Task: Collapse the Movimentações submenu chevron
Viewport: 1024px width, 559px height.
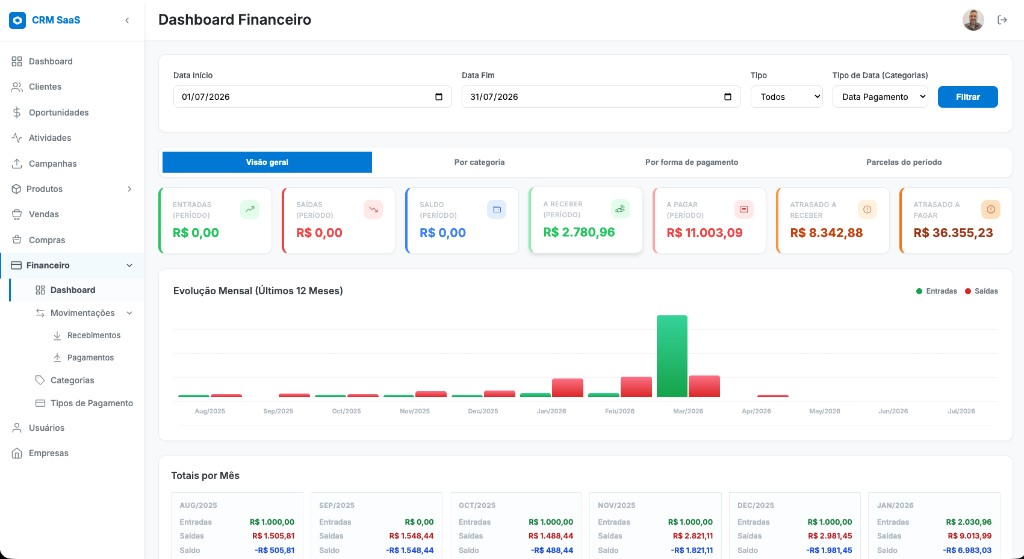Action: coord(129,313)
